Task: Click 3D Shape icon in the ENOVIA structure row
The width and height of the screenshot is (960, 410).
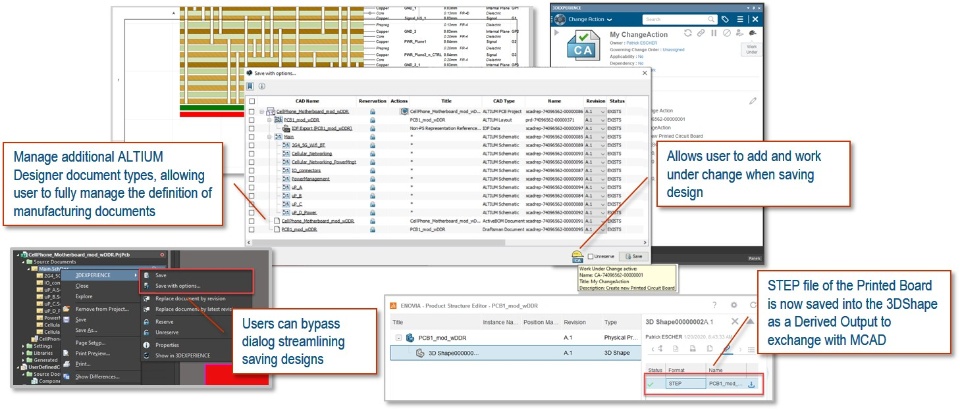Action: click(421, 353)
